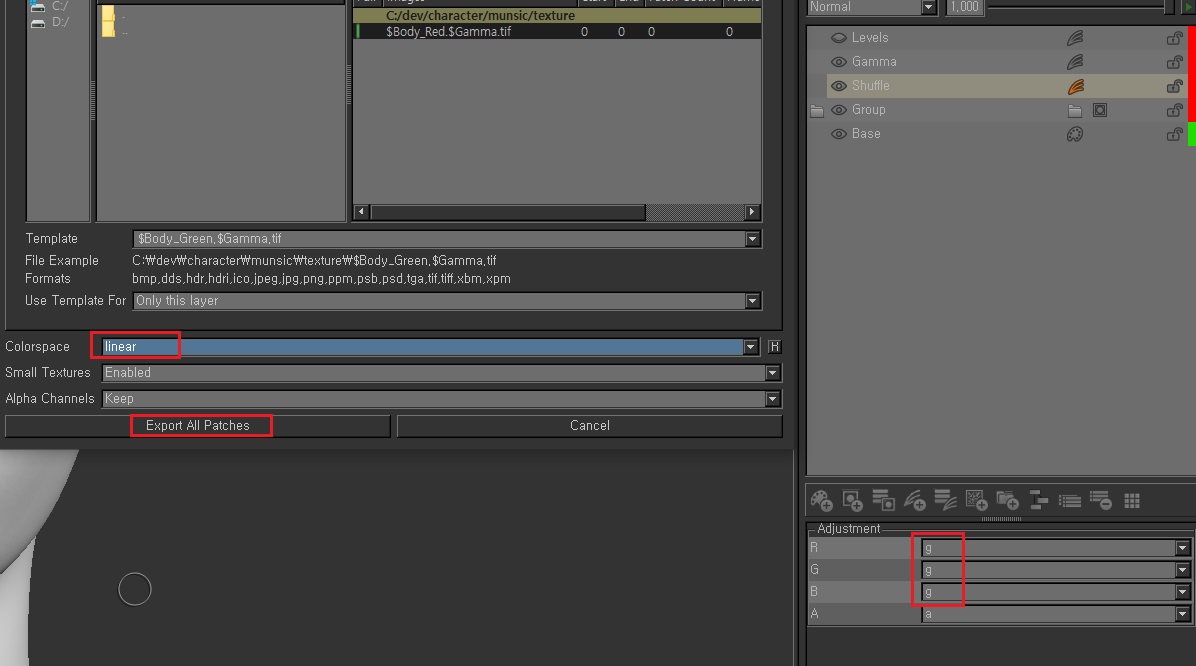Click the panel resize grip below layer toolbar
1196x666 pixels.
pyautogui.click(x=1001, y=519)
